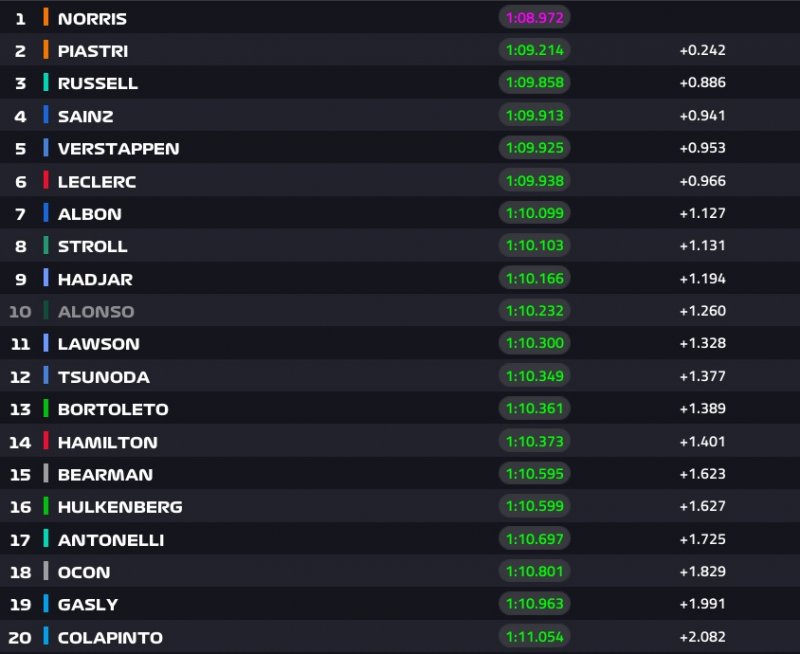The height and width of the screenshot is (654, 800).
Task: Click Gasly's gap value +1.991
Action: [x=702, y=604]
